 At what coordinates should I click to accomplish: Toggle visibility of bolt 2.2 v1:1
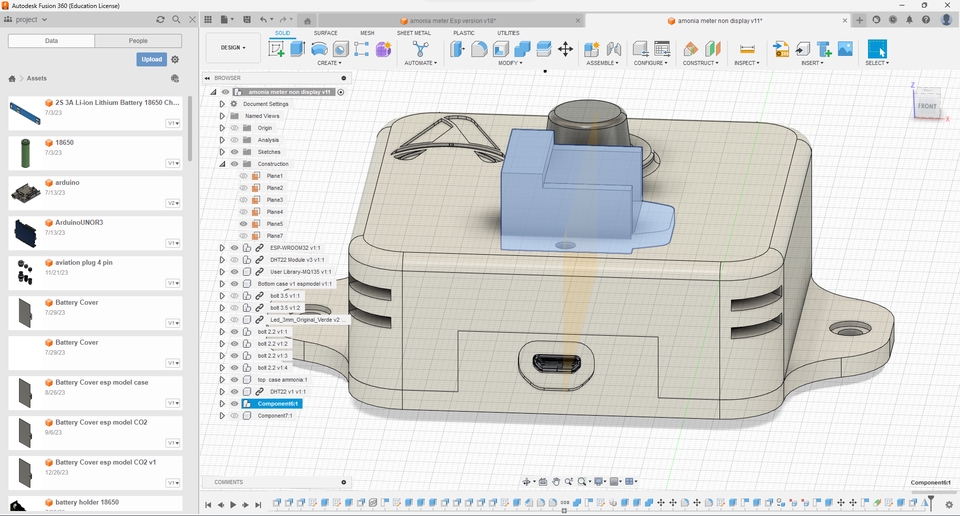pyautogui.click(x=234, y=332)
